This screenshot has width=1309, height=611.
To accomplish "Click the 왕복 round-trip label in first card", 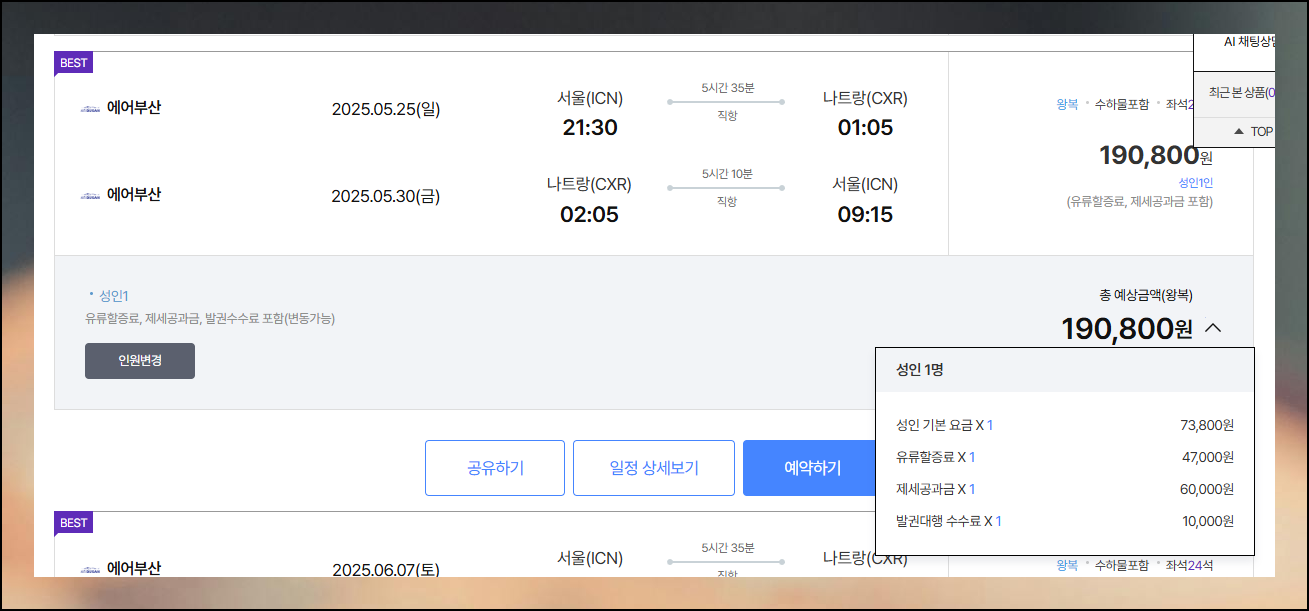I will [x=1067, y=104].
